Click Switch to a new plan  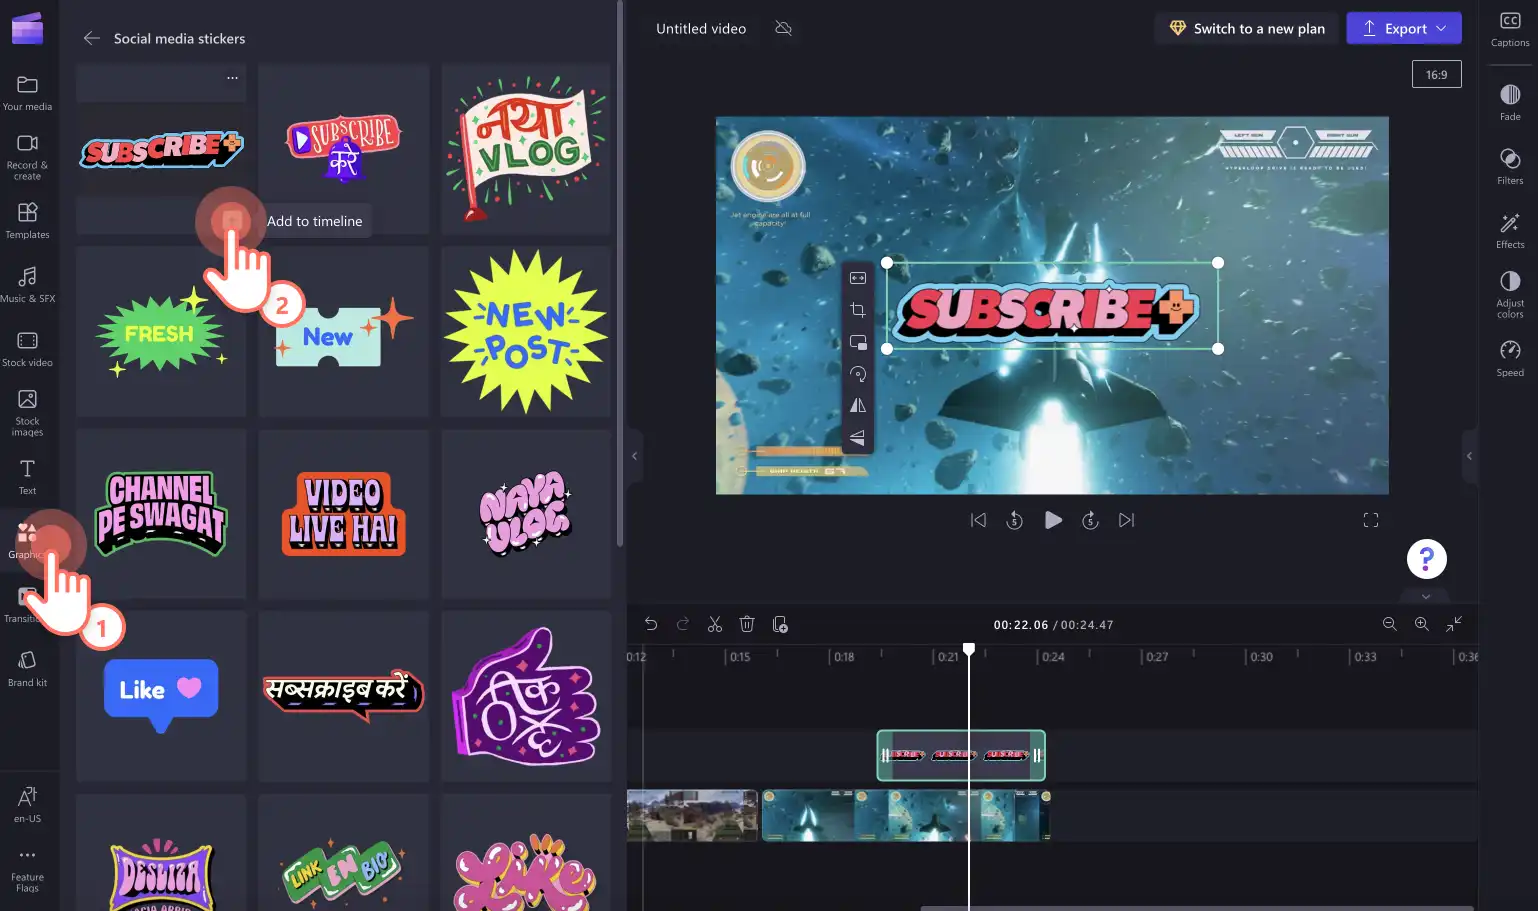tap(1247, 28)
